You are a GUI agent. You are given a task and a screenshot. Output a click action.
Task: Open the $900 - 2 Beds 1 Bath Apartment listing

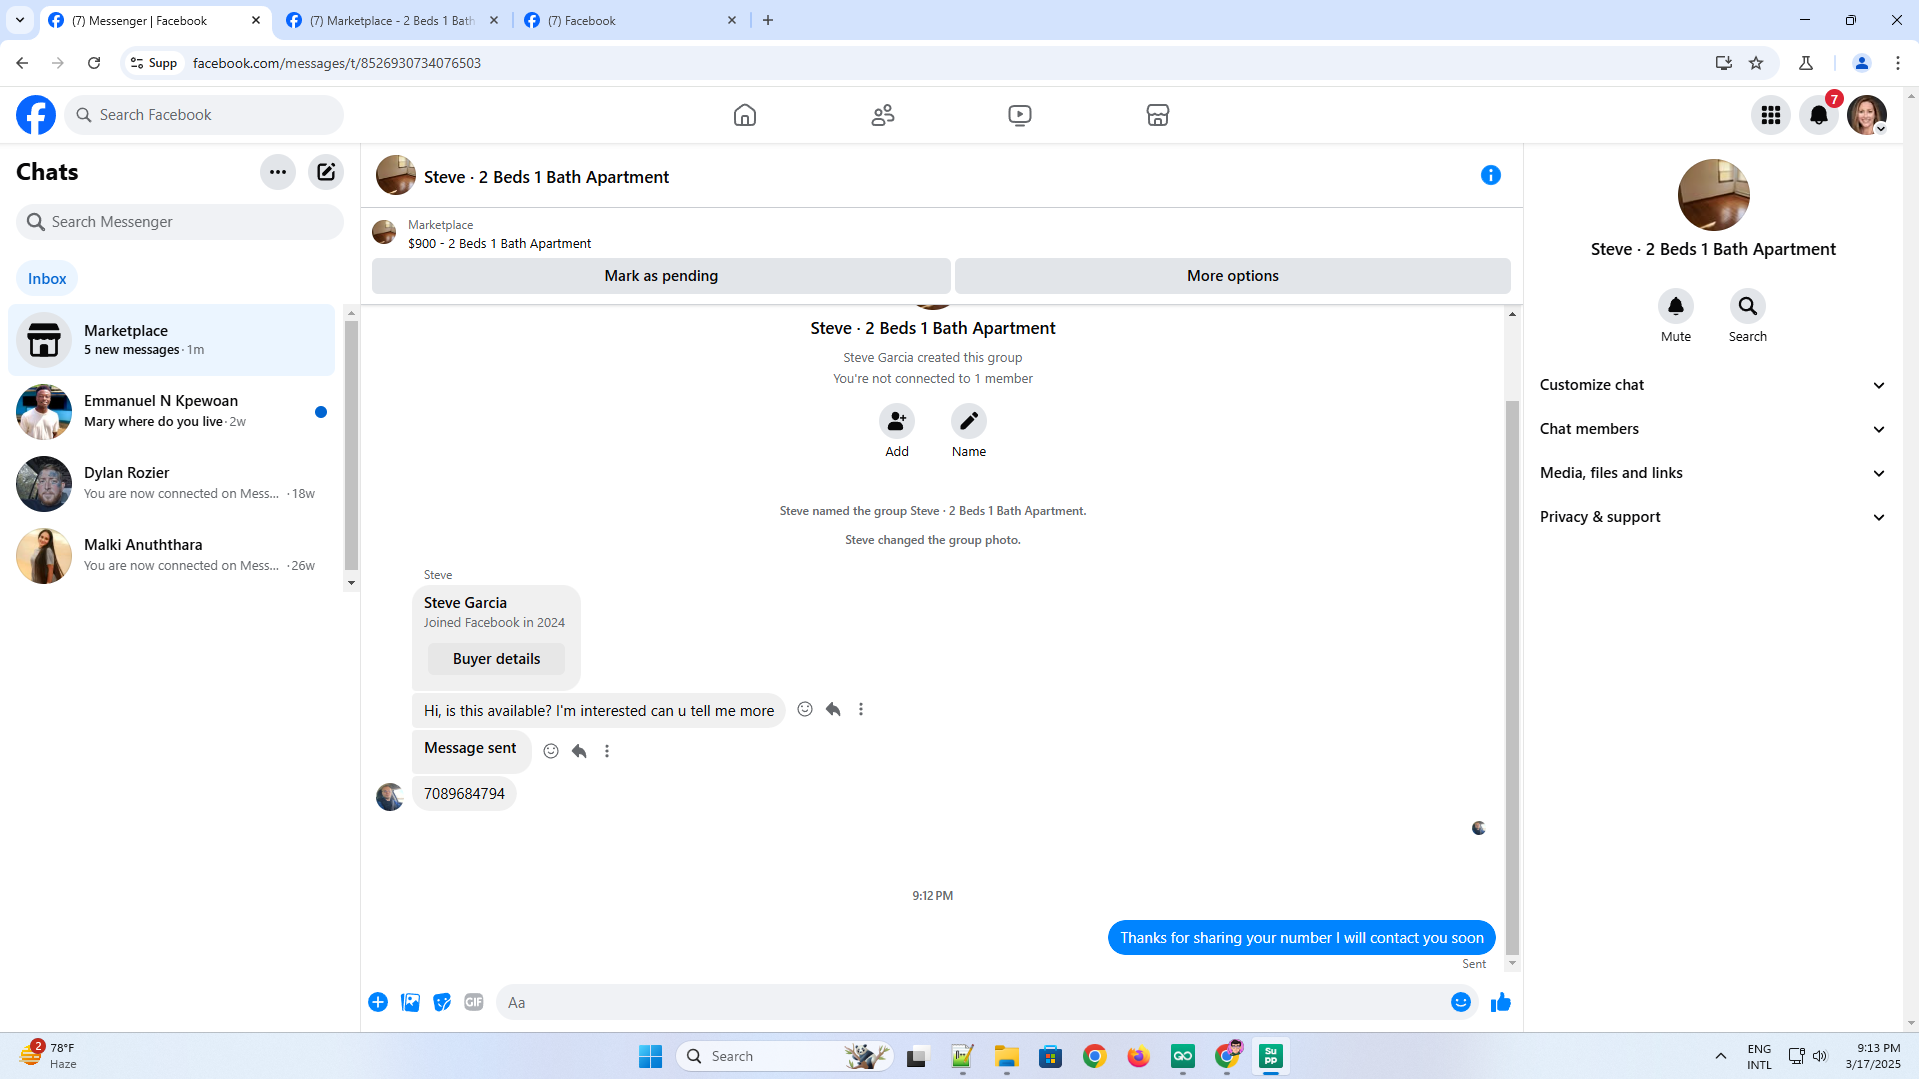499,243
